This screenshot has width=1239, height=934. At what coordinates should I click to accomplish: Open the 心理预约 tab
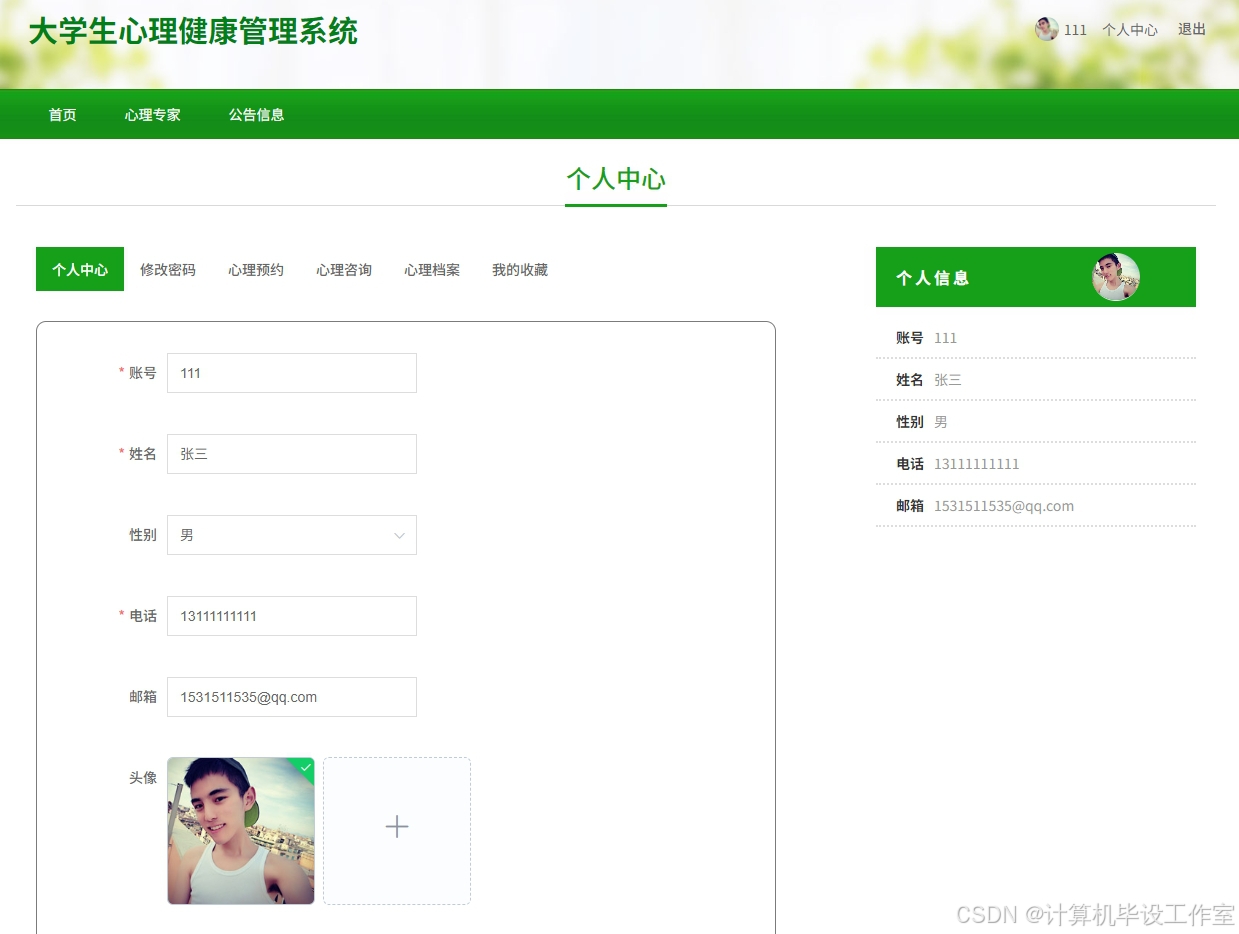[255, 269]
